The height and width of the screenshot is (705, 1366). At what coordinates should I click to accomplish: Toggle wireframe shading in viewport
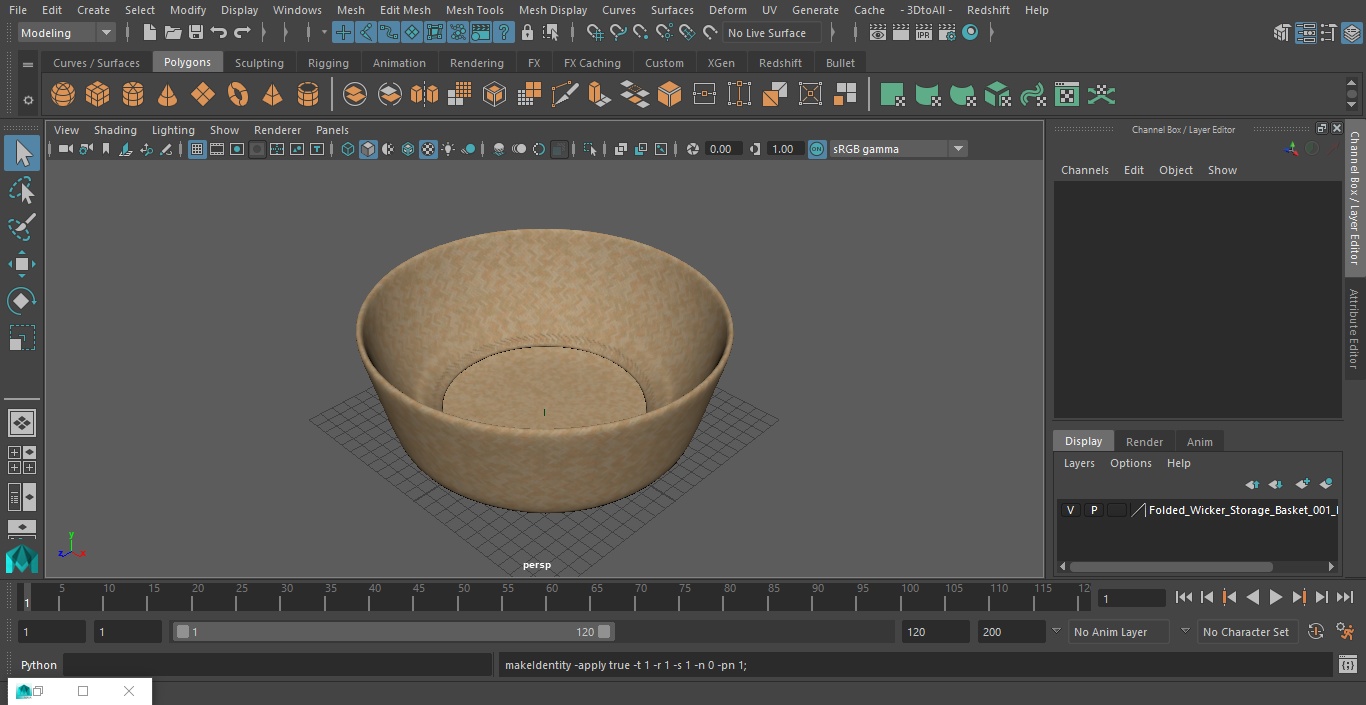point(348,149)
